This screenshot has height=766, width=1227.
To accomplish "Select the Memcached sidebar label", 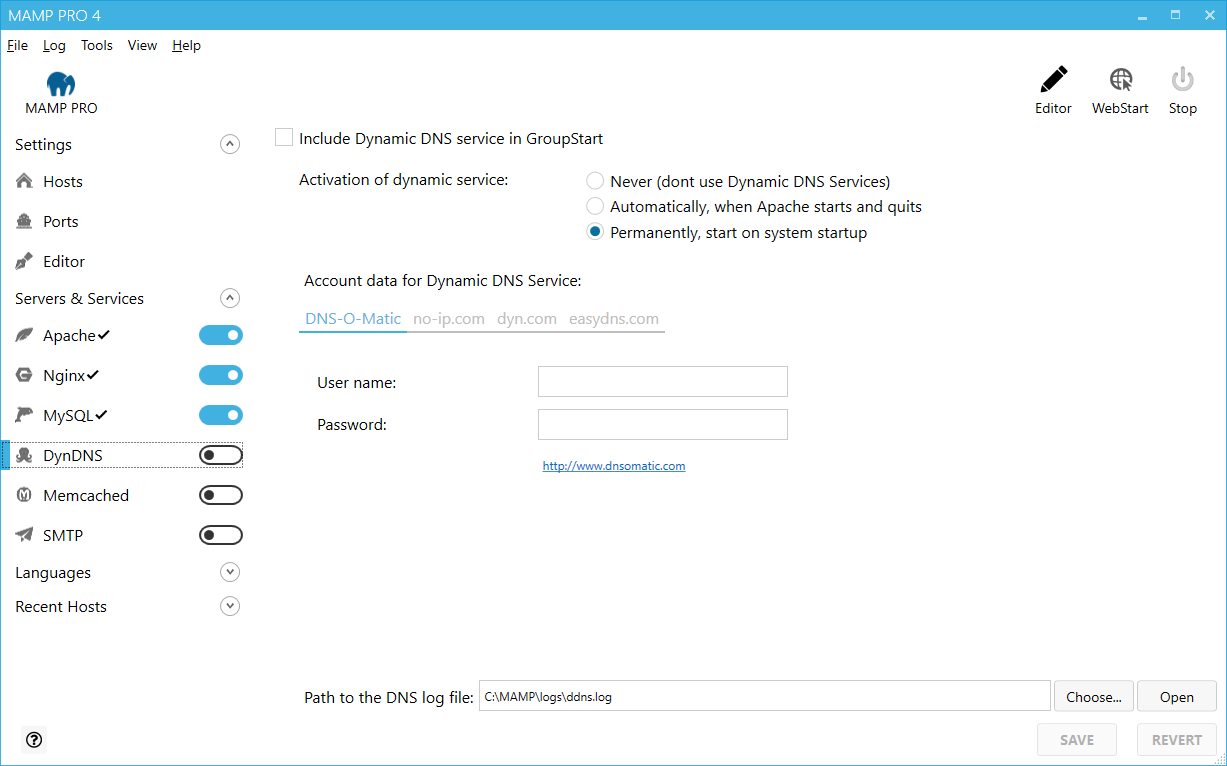I will point(86,495).
